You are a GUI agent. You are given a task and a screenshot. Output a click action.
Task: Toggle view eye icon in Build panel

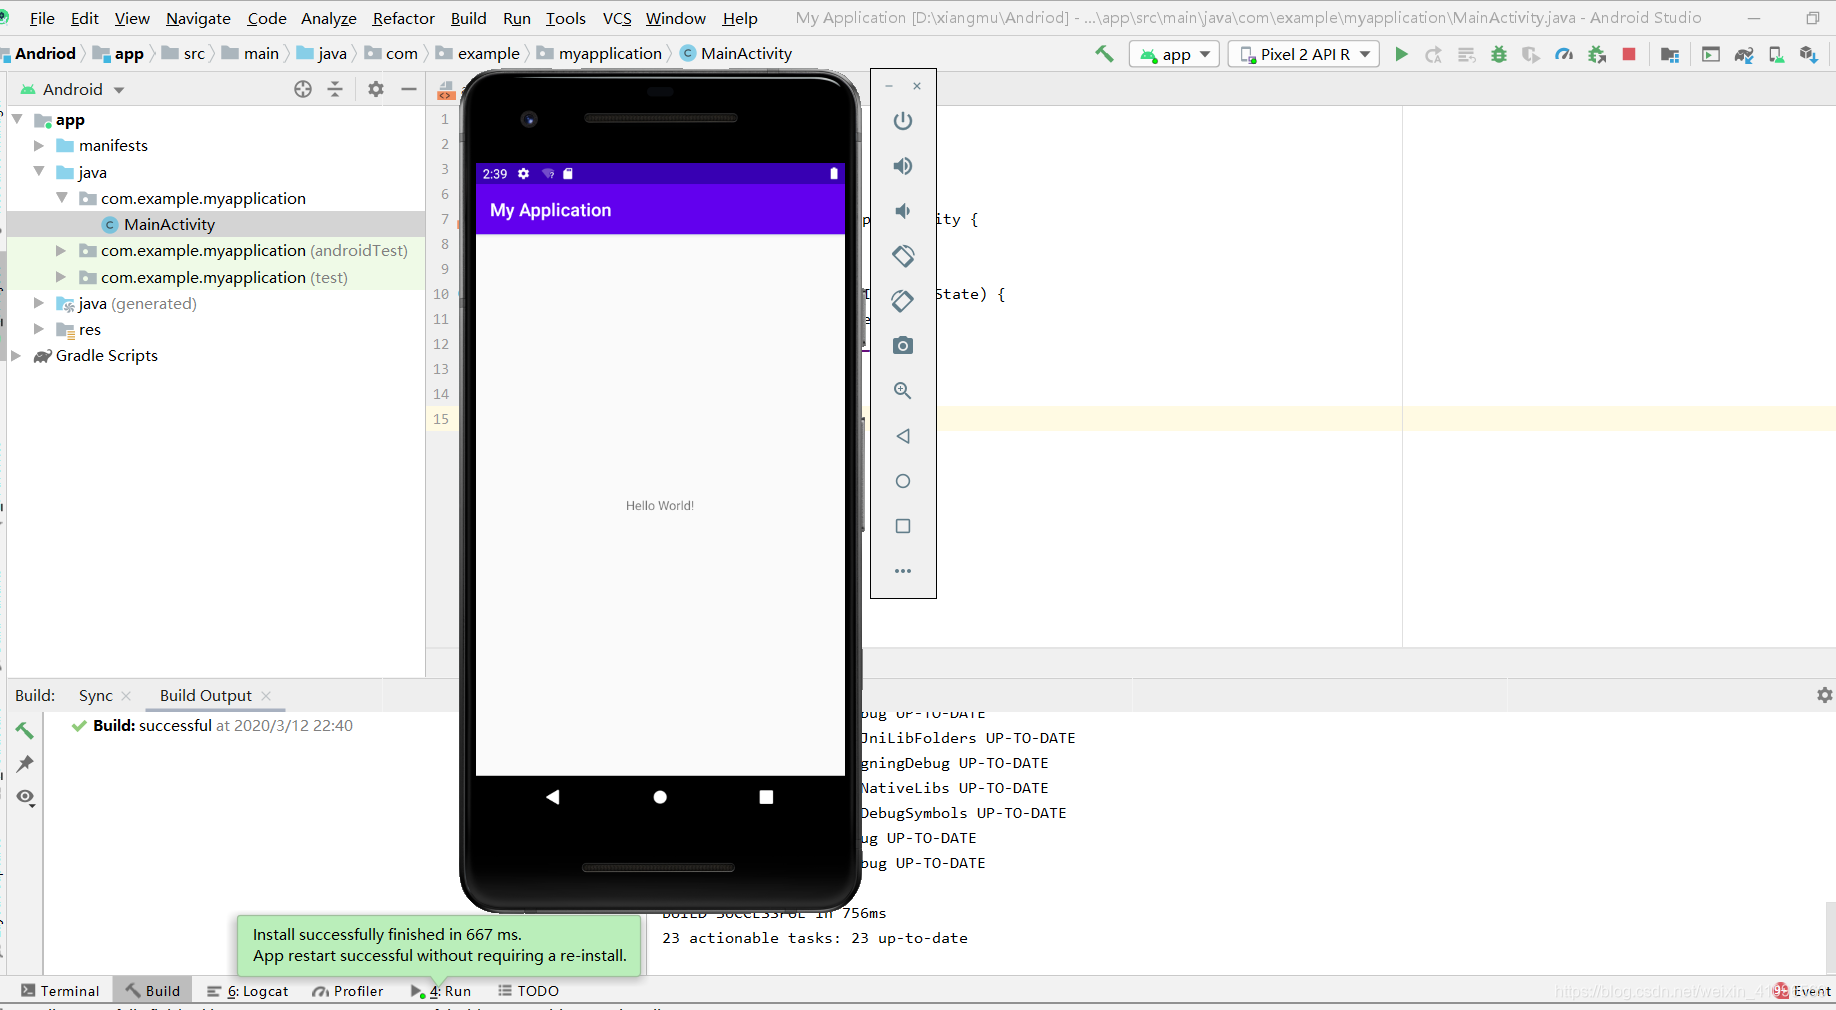(x=26, y=797)
